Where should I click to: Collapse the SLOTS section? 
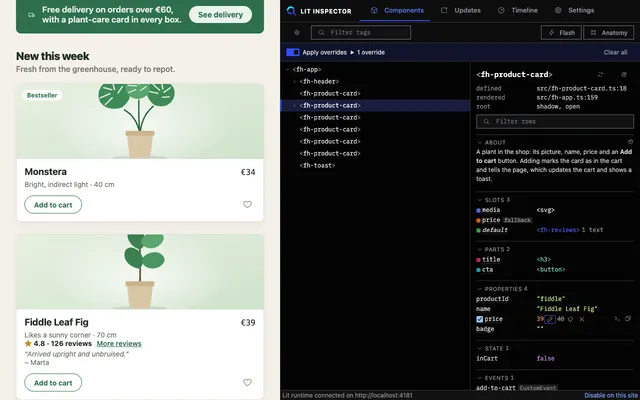tap(480, 200)
